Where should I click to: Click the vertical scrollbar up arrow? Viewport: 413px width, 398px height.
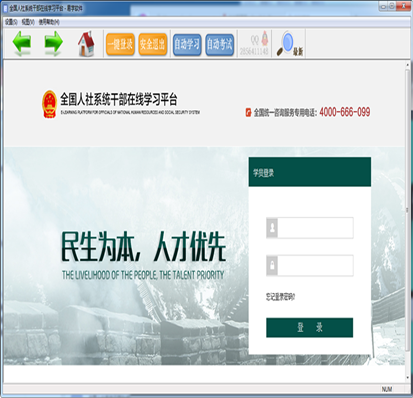coord(408,65)
